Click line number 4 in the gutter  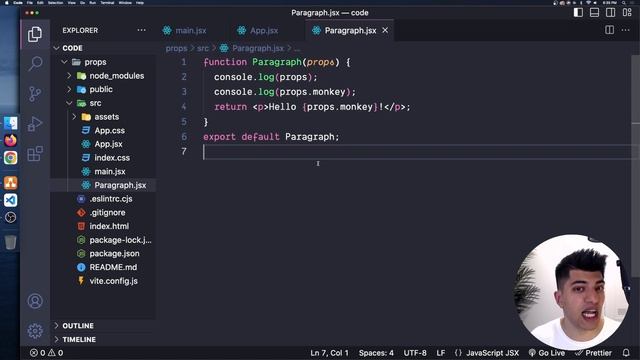(x=184, y=107)
